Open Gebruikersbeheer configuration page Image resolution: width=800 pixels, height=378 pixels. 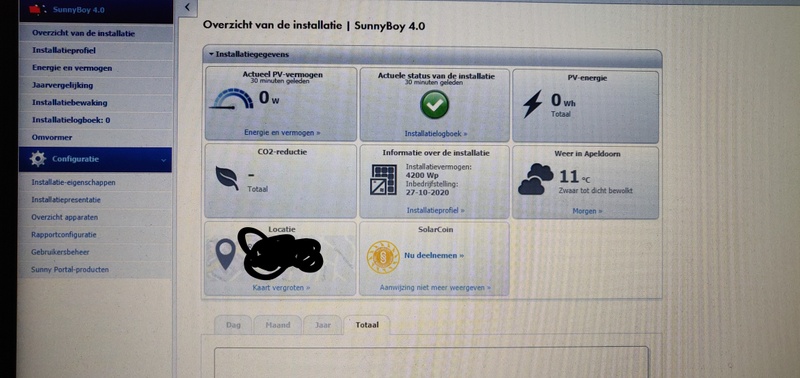[95, 252]
